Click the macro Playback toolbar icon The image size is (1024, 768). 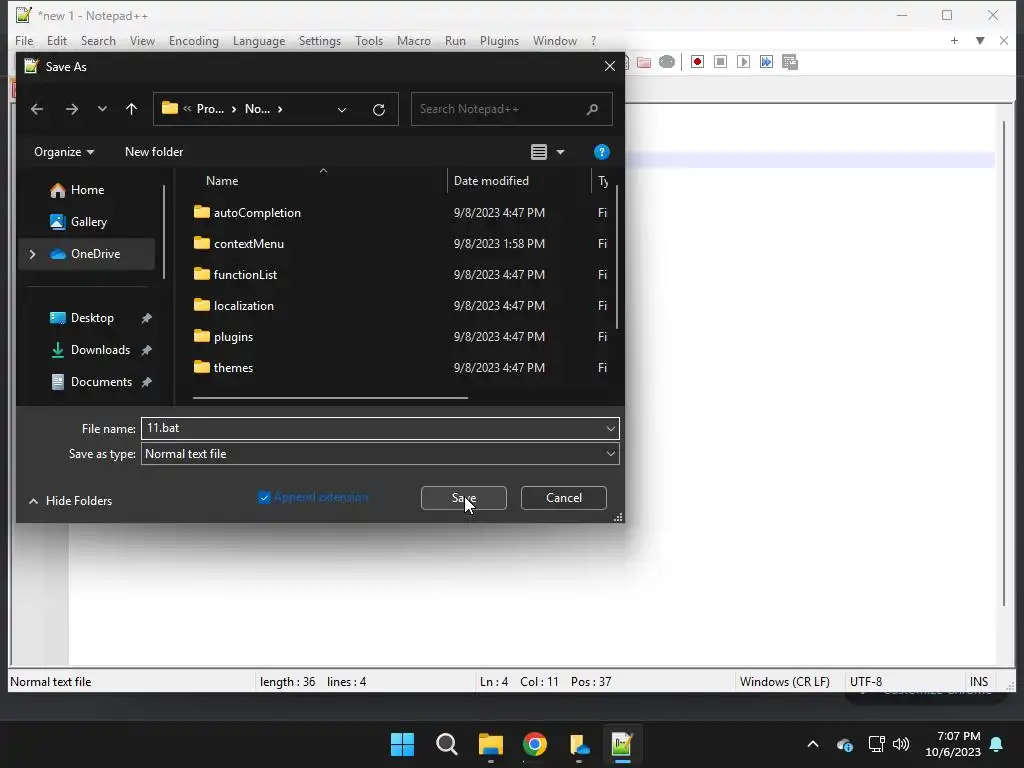(743, 62)
